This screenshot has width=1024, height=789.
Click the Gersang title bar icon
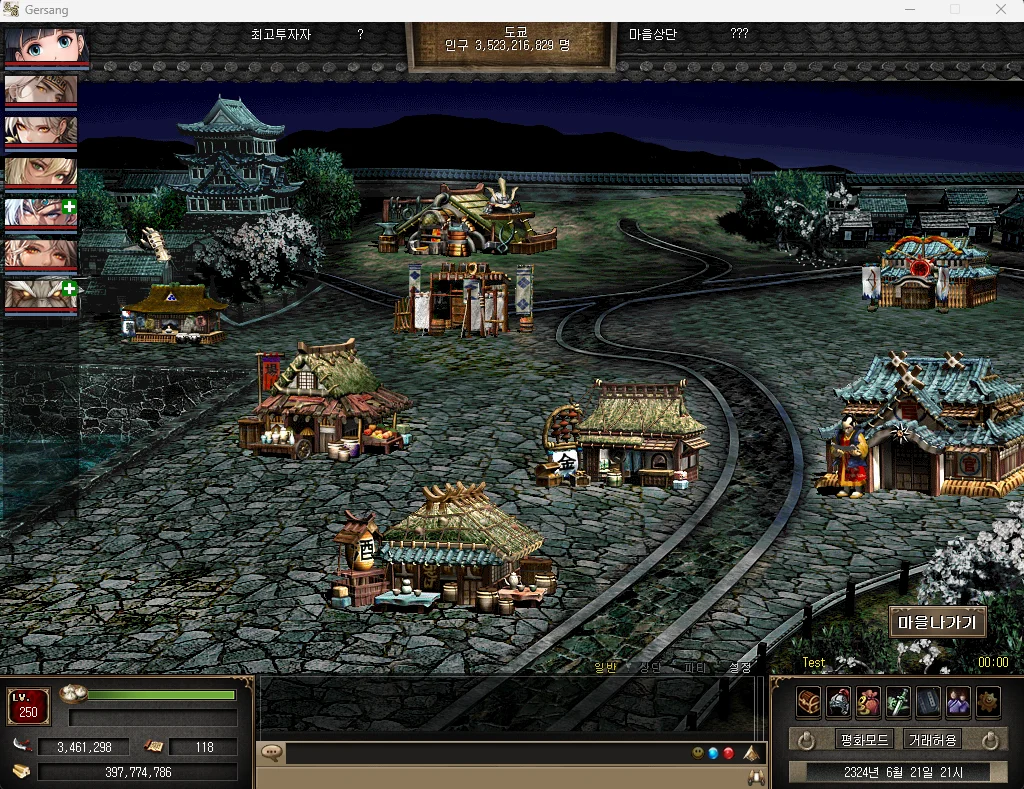click(x=10, y=10)
